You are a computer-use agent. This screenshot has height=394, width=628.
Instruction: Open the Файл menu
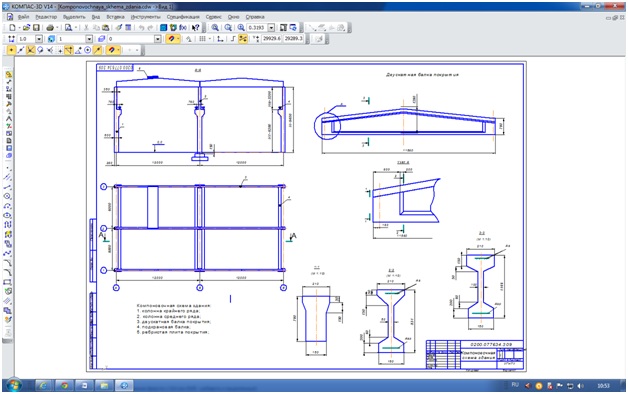click(x=24, y=17)
